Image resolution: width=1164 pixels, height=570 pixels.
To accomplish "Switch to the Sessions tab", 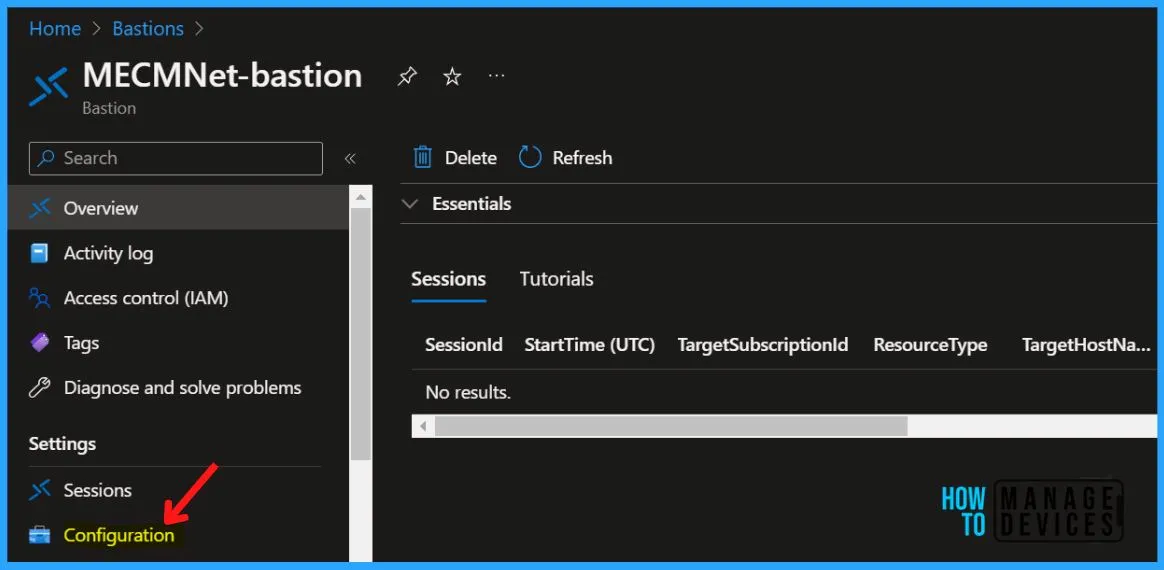I will coord(448,279).
